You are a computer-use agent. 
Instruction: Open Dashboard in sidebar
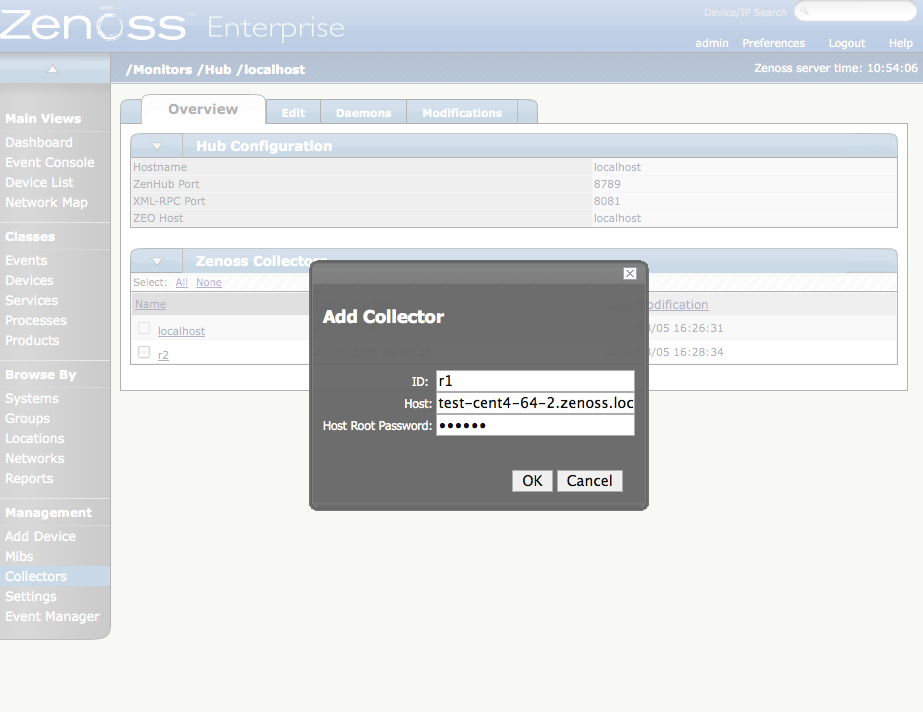pos(39,142)
